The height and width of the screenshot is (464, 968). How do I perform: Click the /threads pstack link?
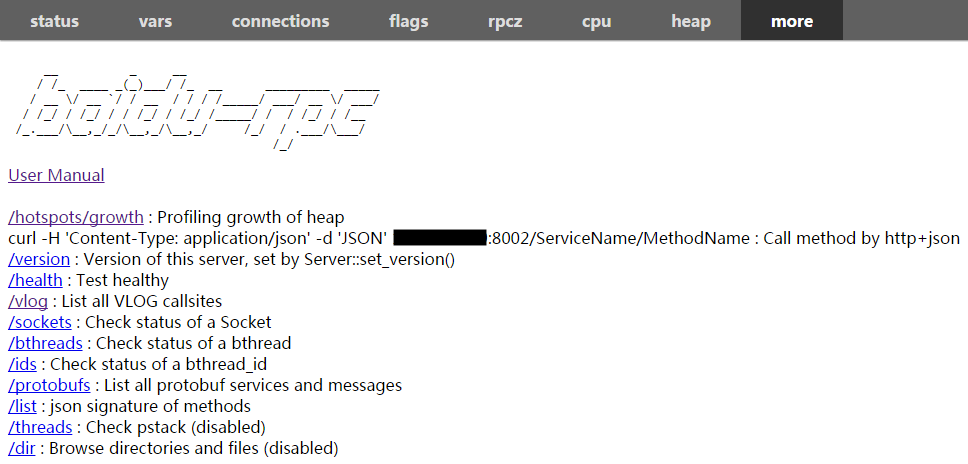coord(40,428)
